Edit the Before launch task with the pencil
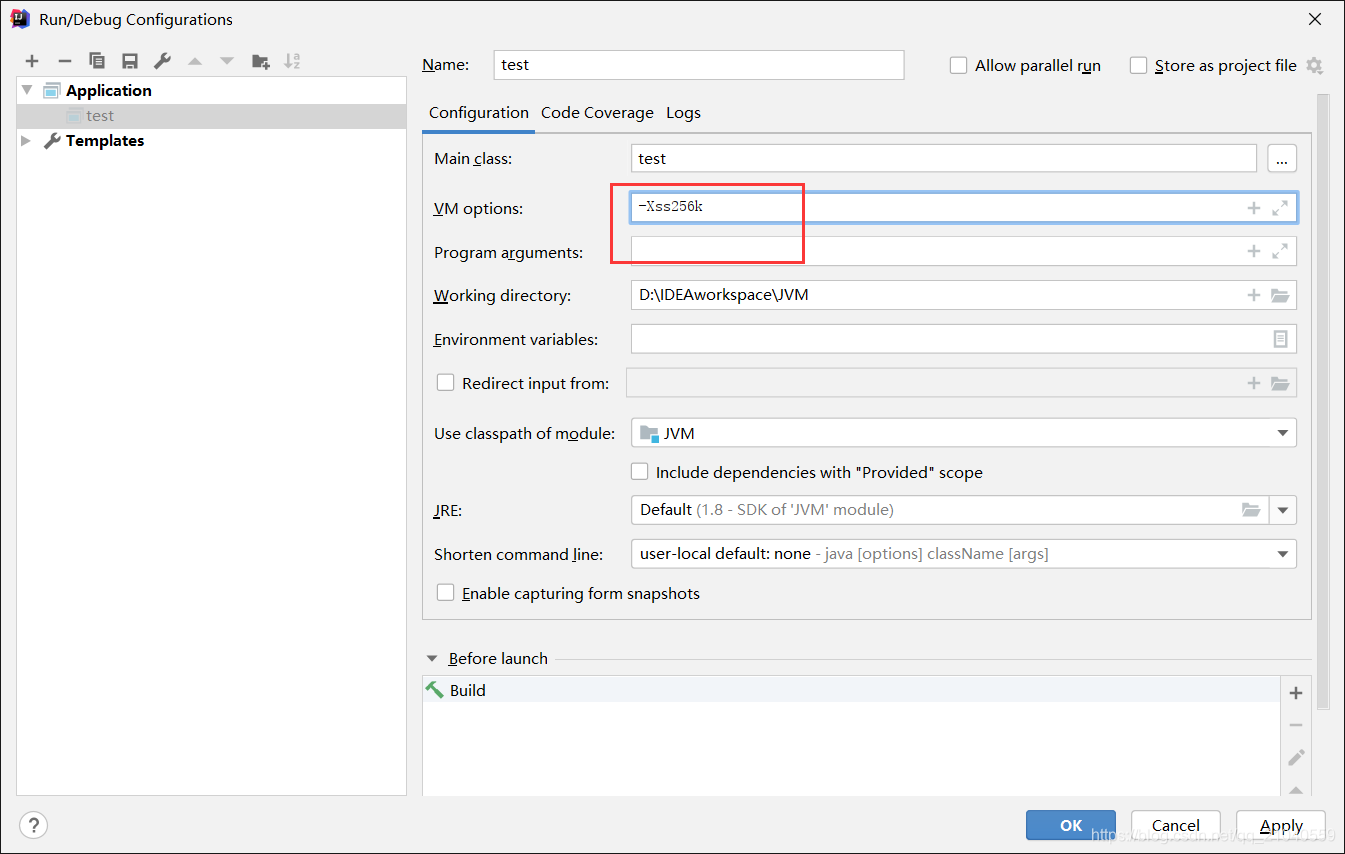 1296,757
